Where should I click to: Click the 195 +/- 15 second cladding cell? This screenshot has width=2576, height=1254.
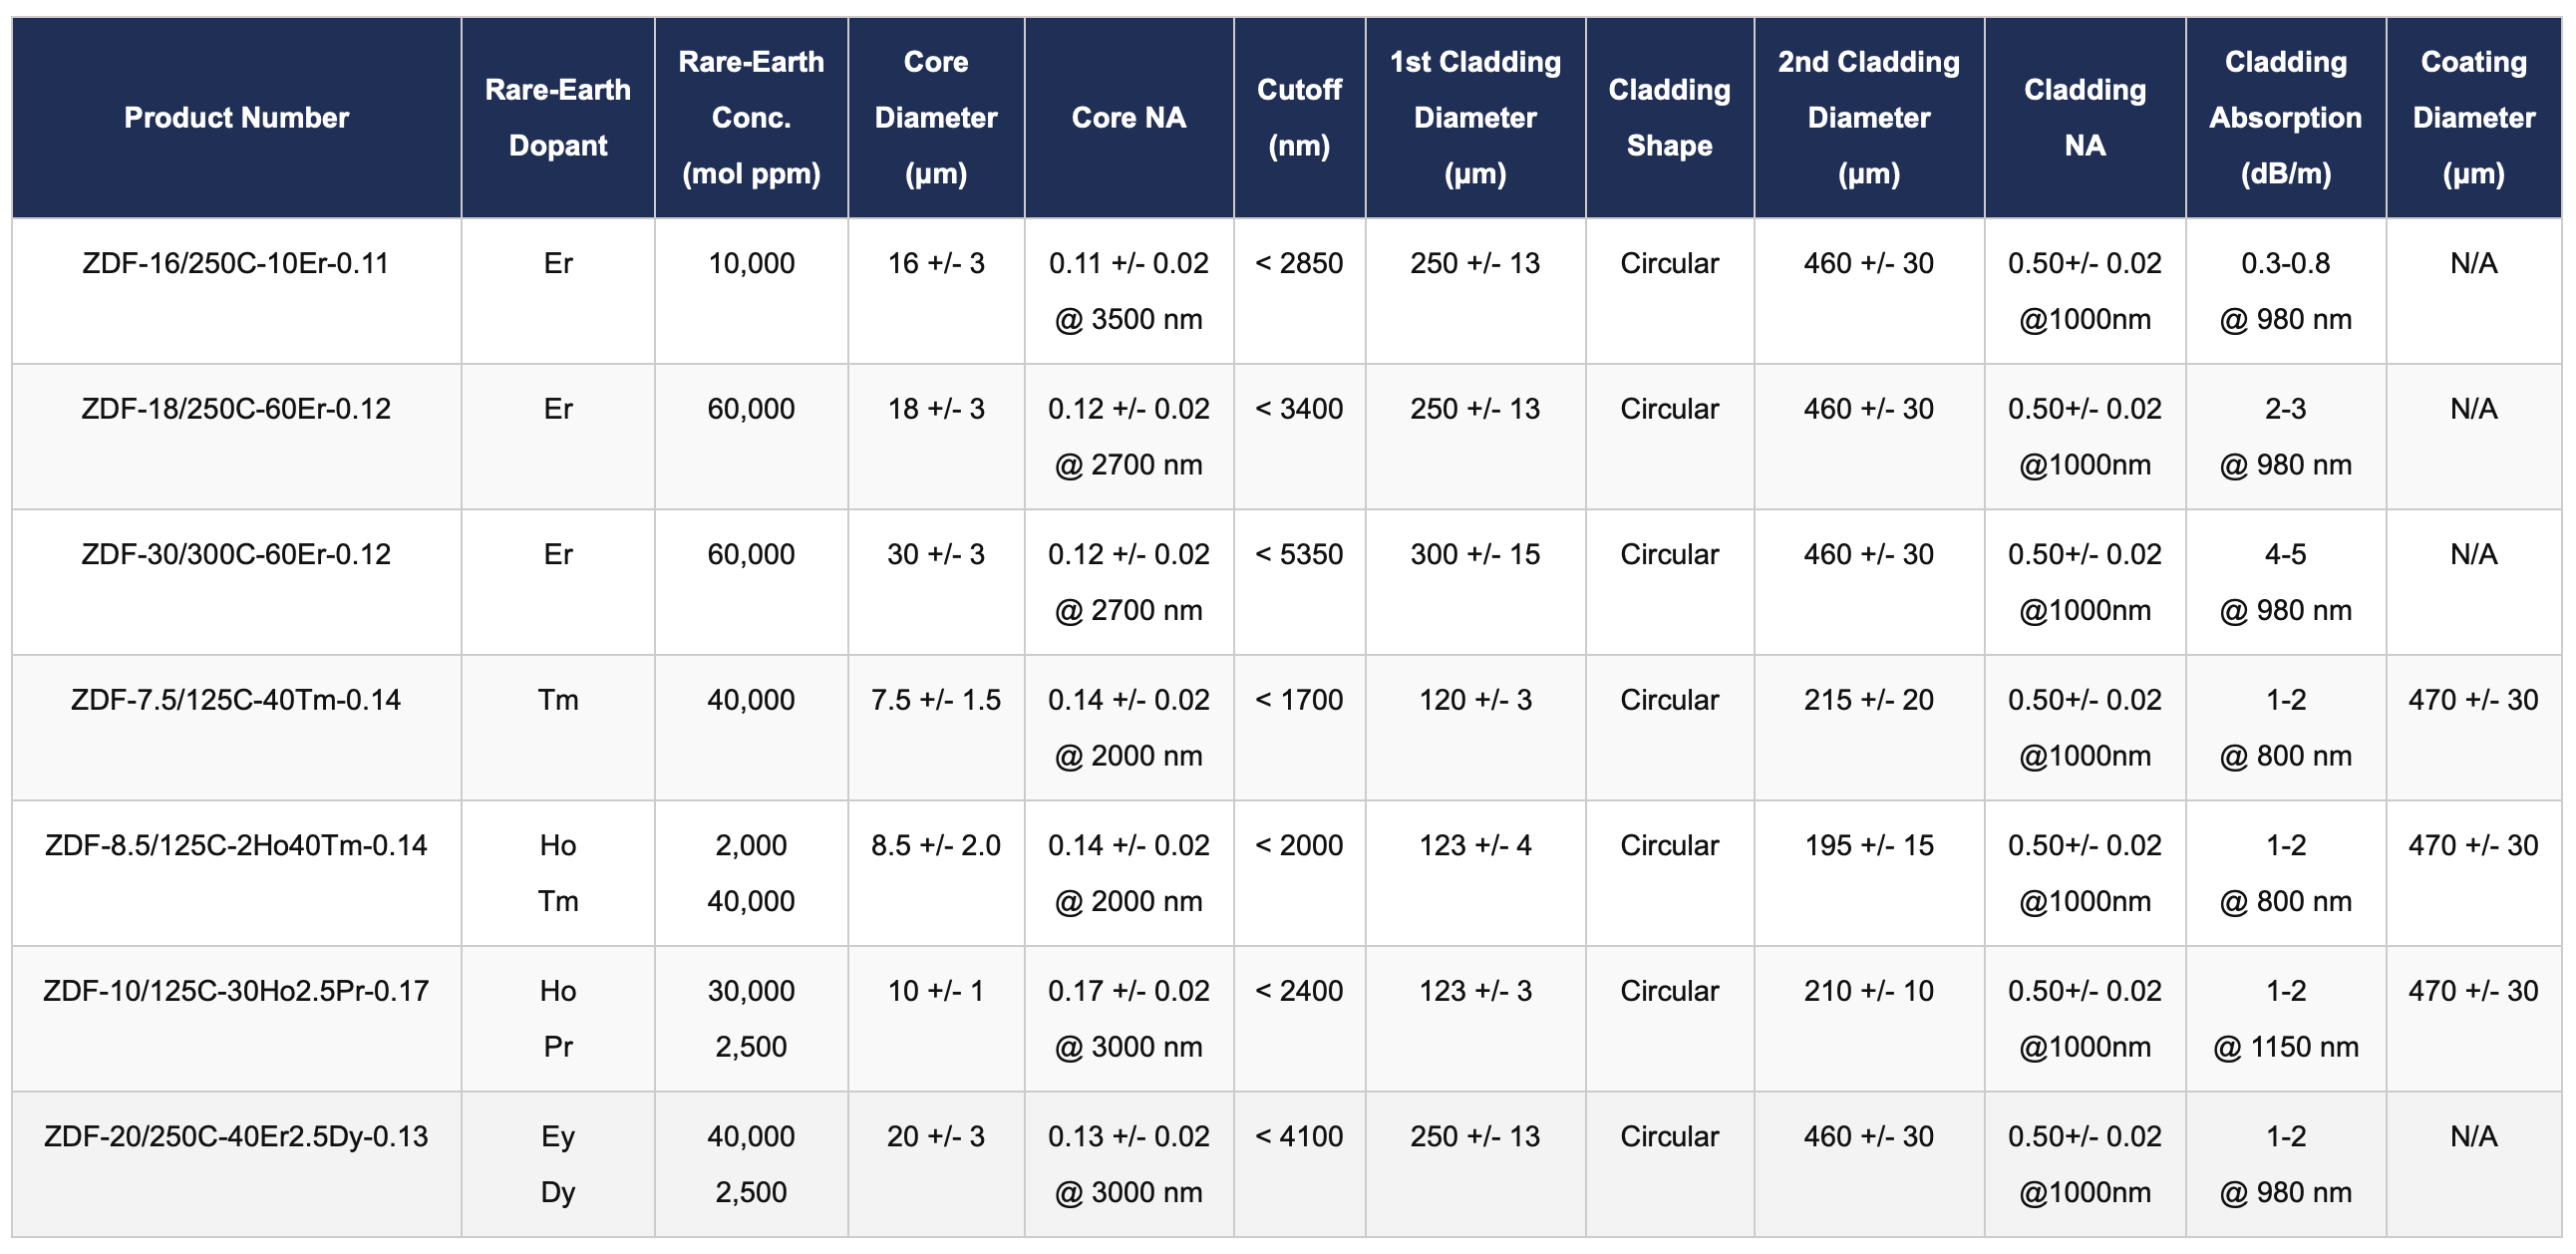(1868, 846)
